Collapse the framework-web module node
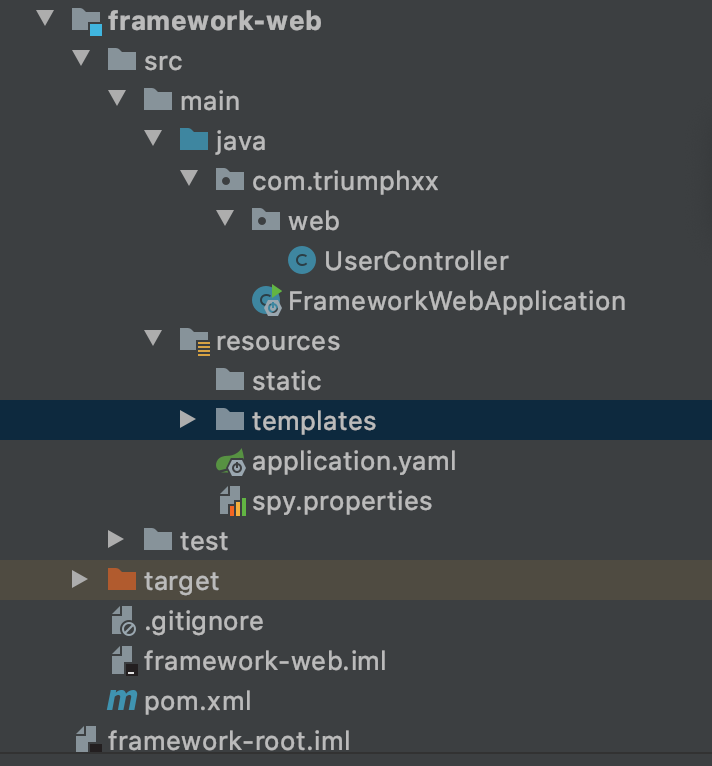This screenshot has height=766, width=712. click(x=45, y=19)
